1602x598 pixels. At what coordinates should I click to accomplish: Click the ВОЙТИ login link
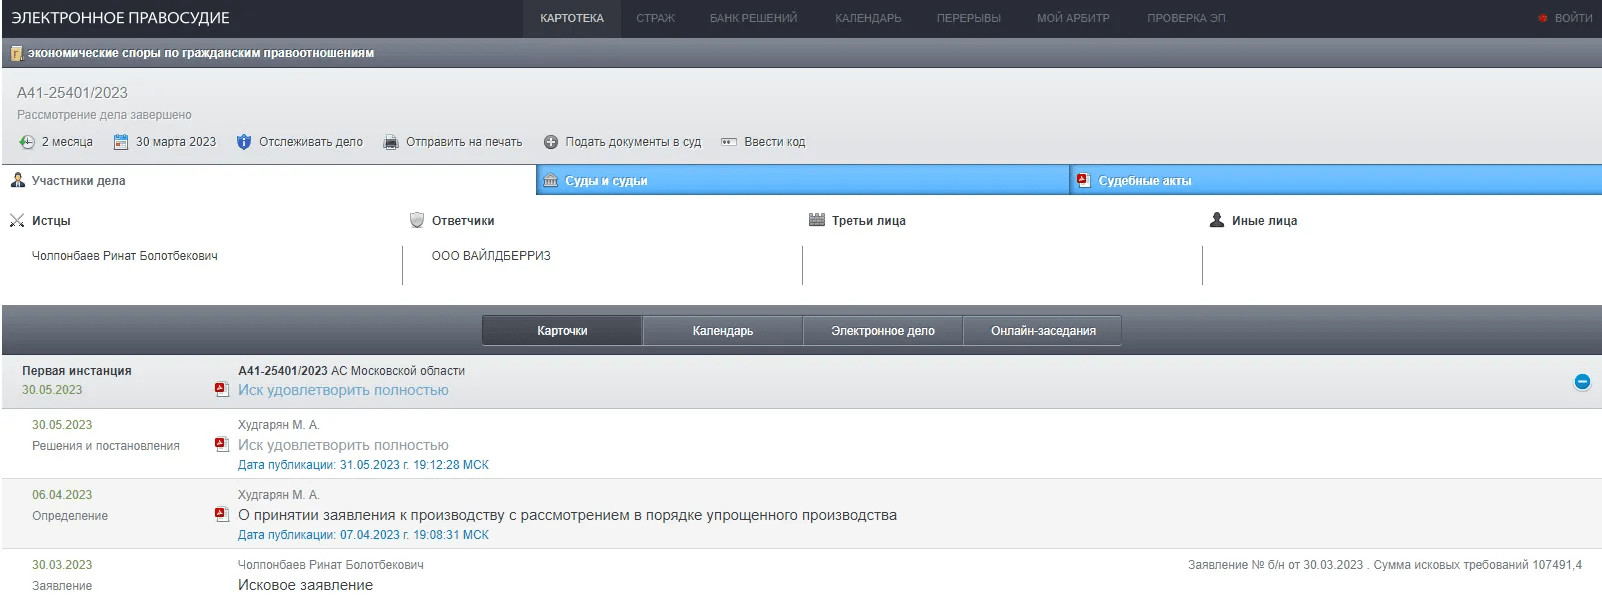point(1573,18)
